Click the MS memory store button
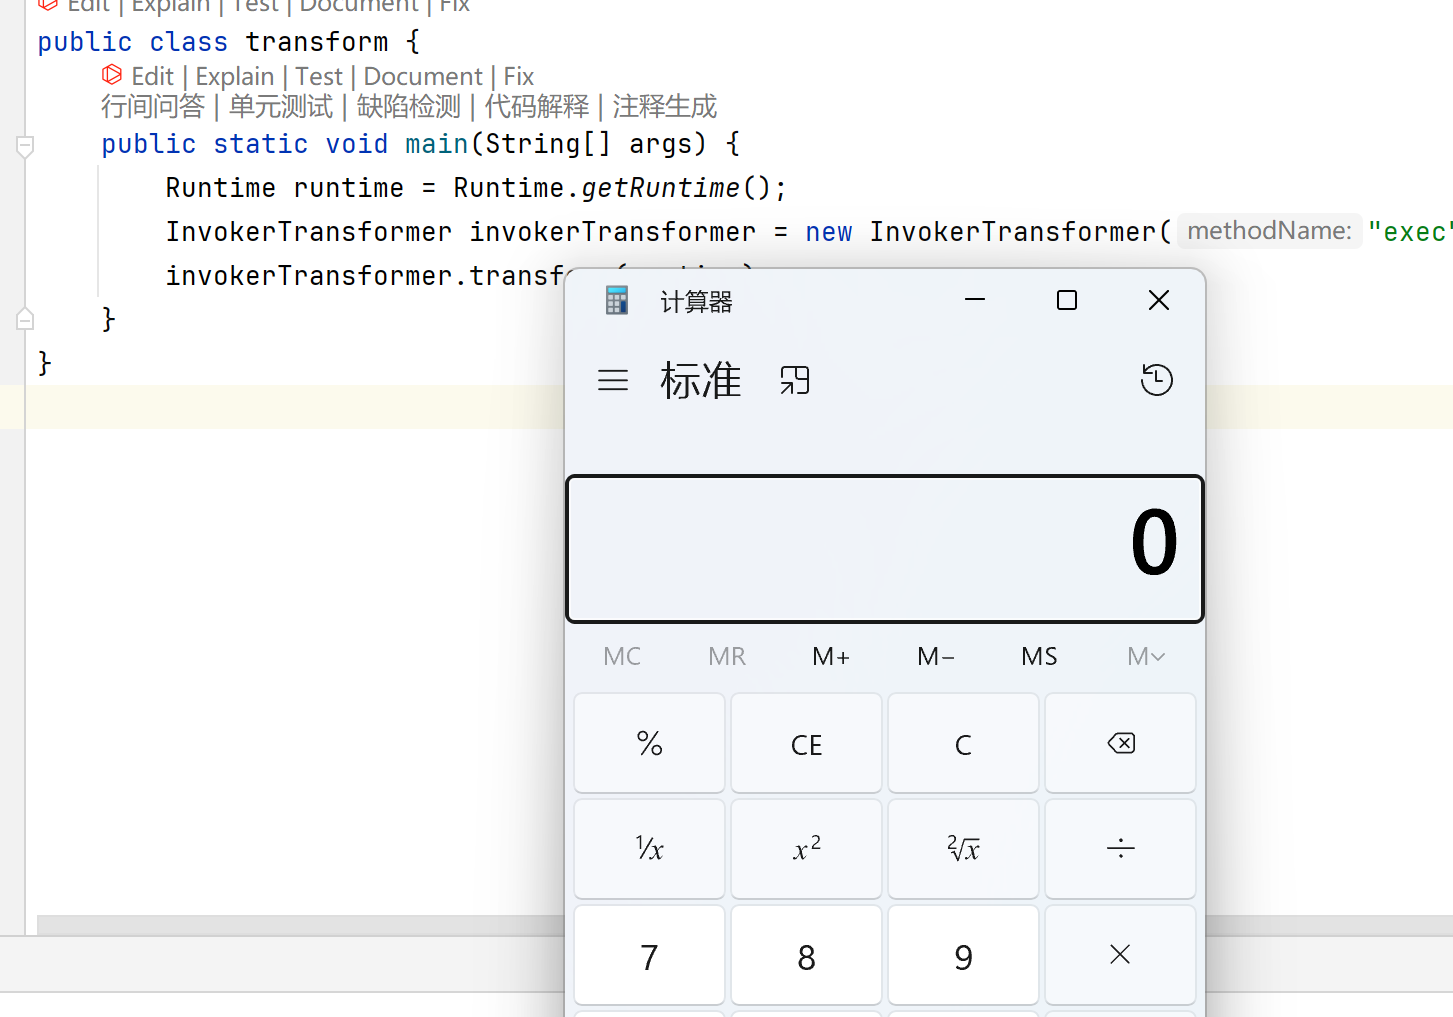 (1039, 657)
